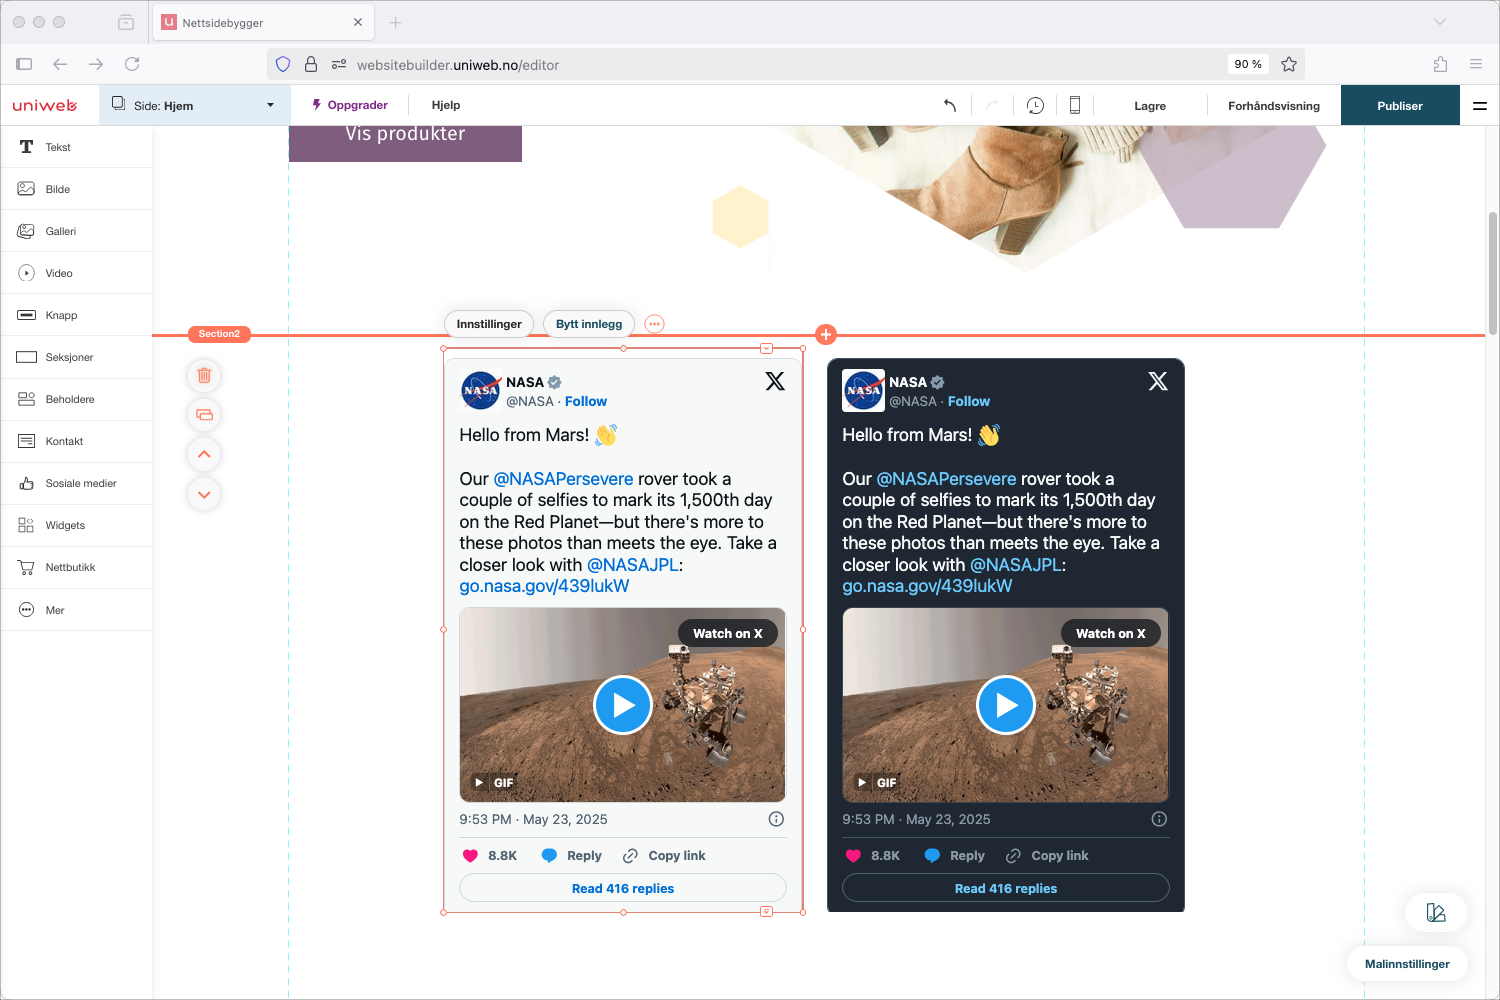The width and height of the screenshot is (1500, 1000).
Task: Open @NASAJPL link in dark tweet
Action: [x=1016, y=565]
